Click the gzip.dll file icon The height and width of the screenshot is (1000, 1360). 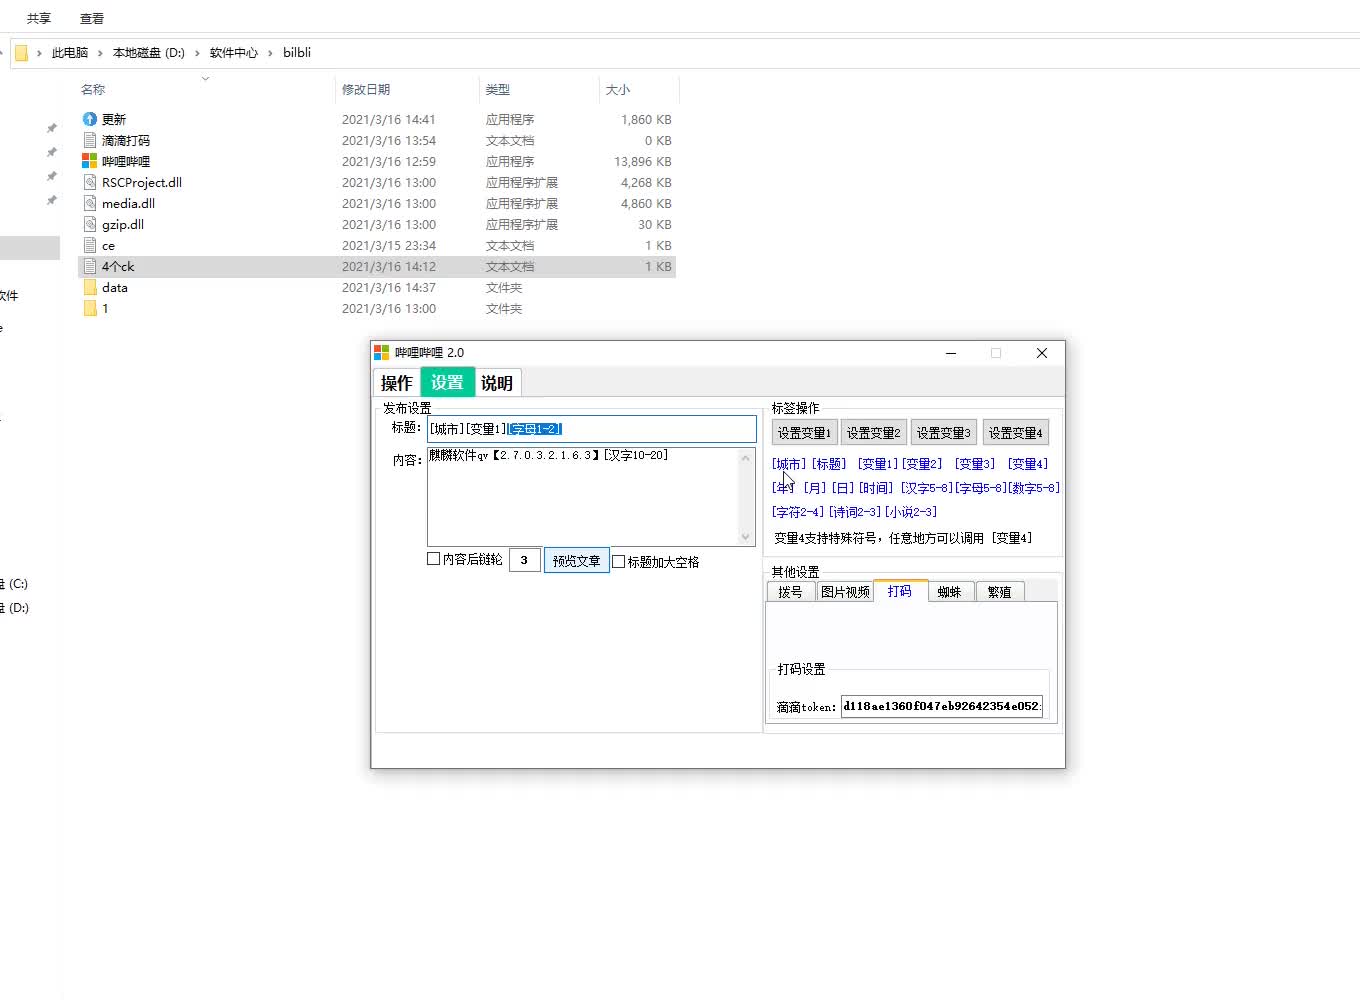click(x=90, y=224)
